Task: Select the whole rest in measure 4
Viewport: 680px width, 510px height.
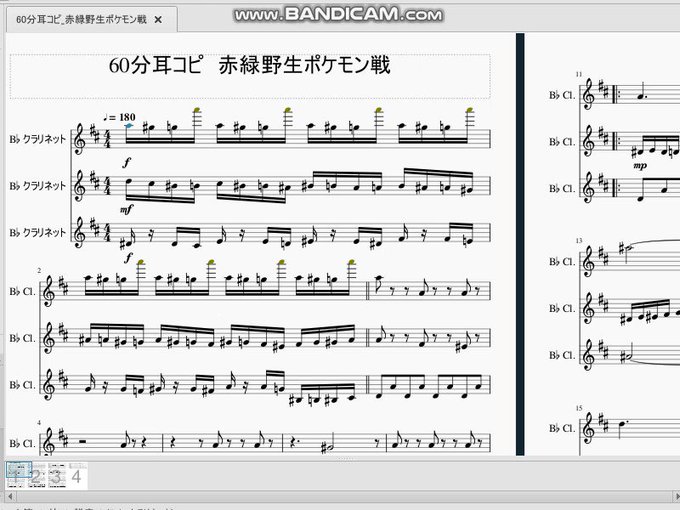Action: tap(83, 442)
